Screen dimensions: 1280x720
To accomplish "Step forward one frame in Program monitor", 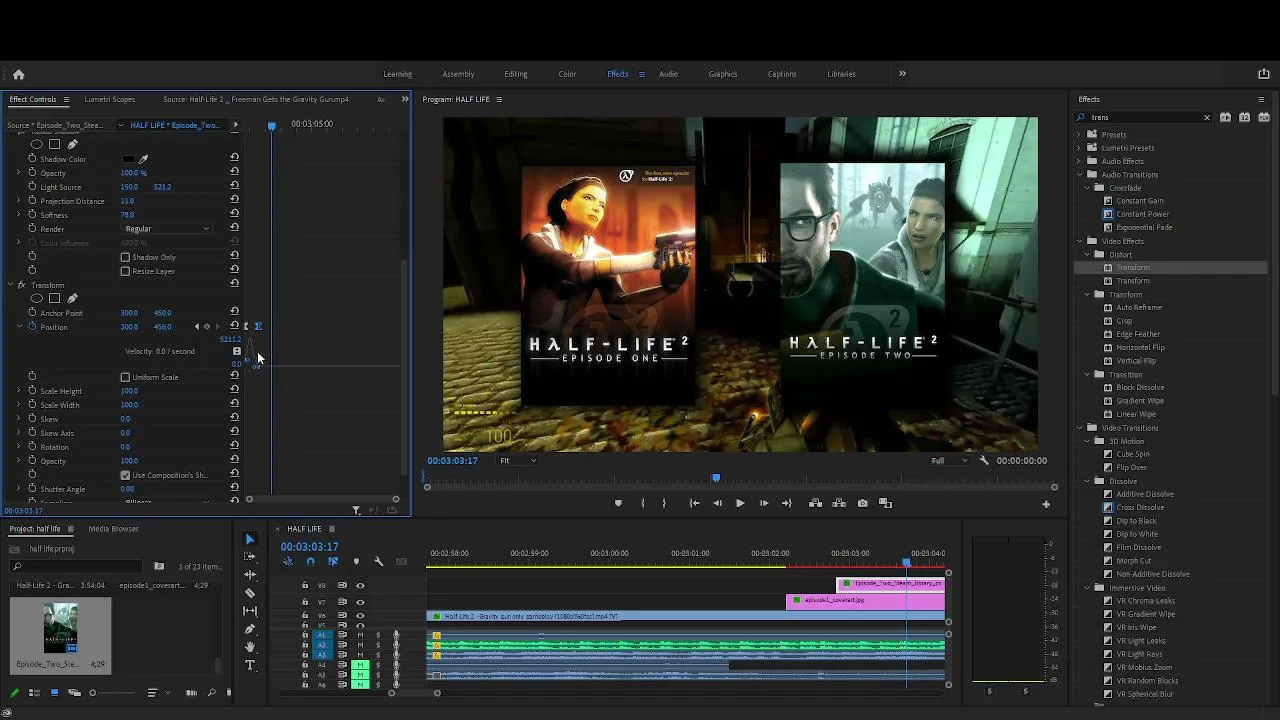I will point(764,503).
